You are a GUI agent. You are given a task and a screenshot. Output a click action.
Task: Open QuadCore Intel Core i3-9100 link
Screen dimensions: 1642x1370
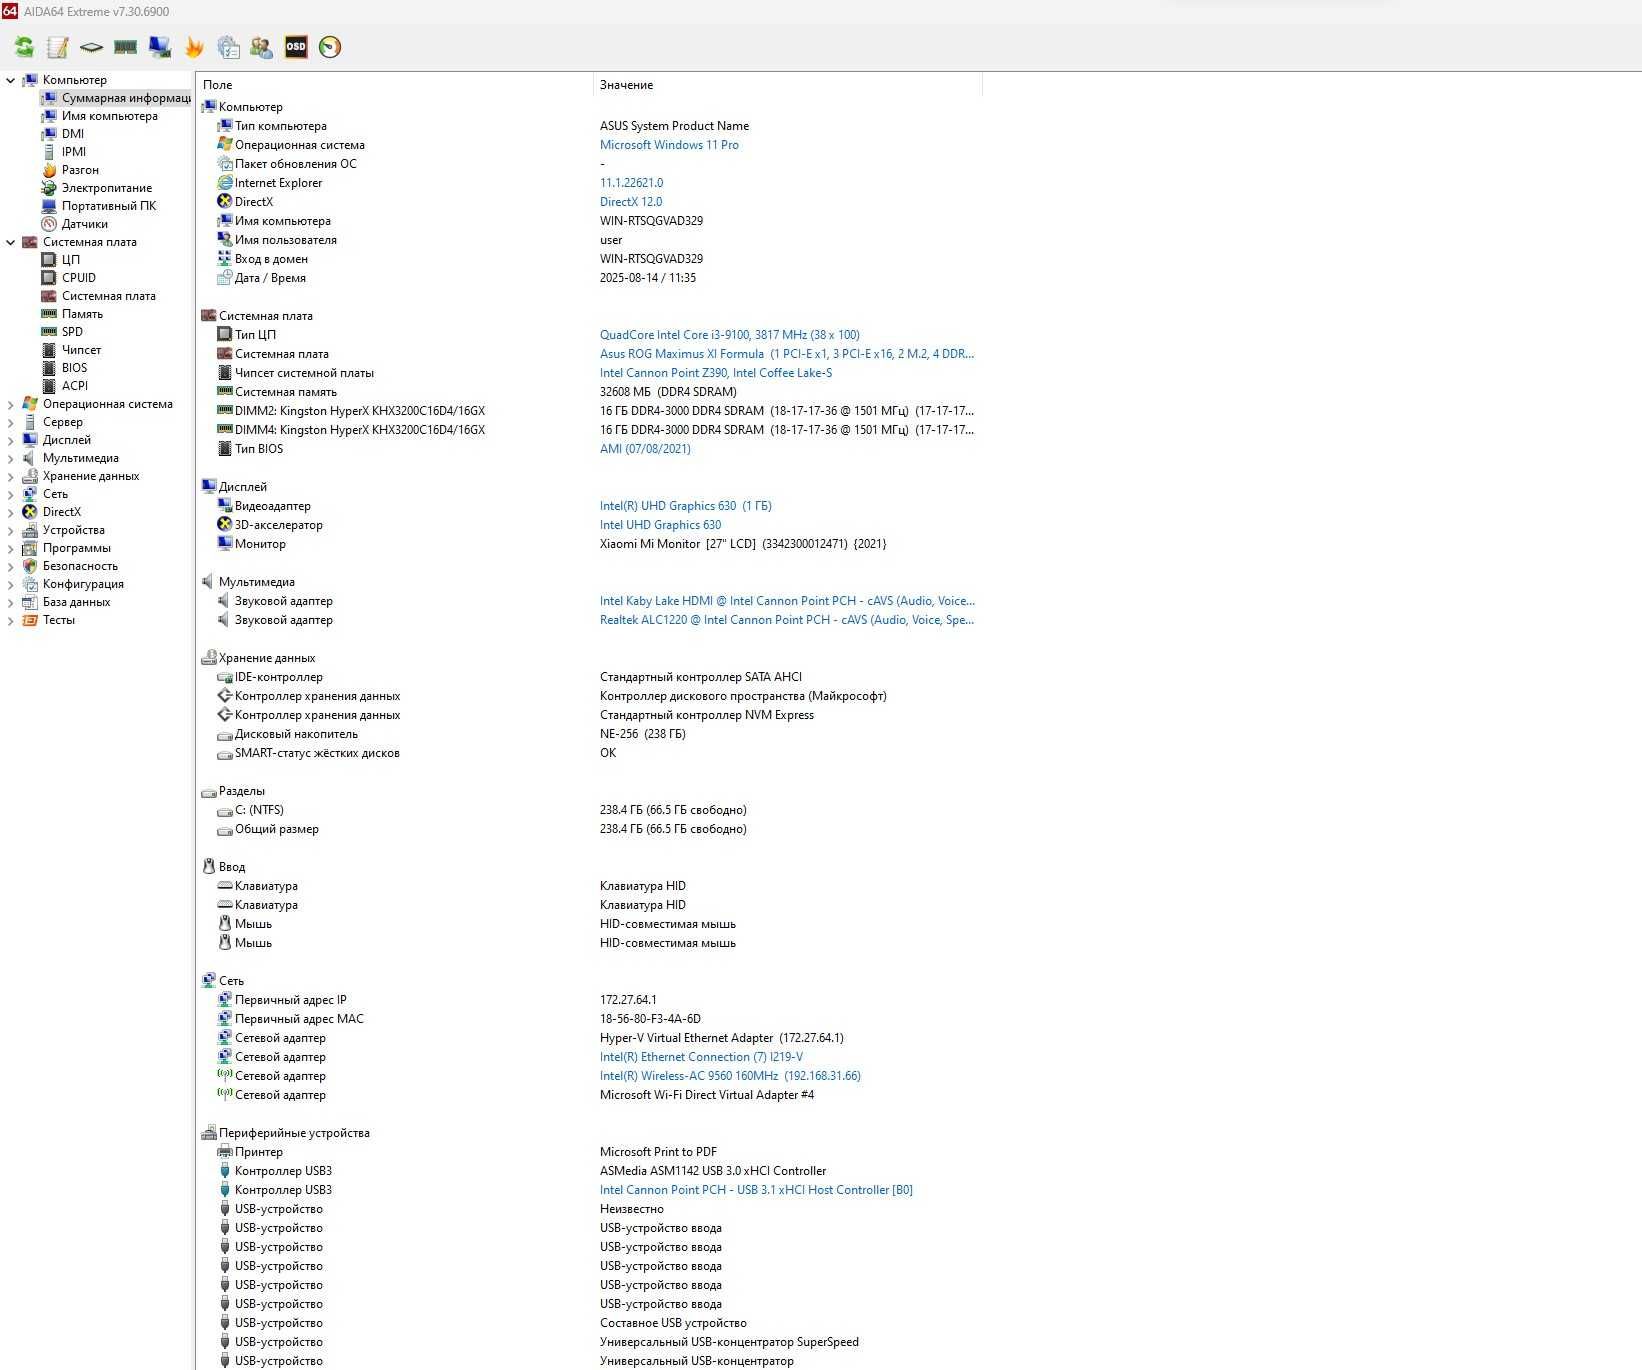[730, 335]
